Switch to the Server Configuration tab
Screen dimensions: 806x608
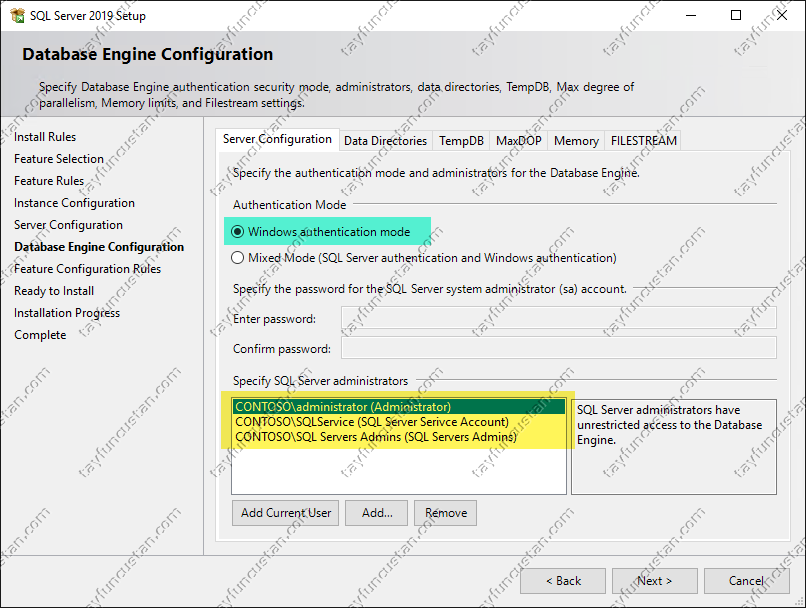pos(277,139)
